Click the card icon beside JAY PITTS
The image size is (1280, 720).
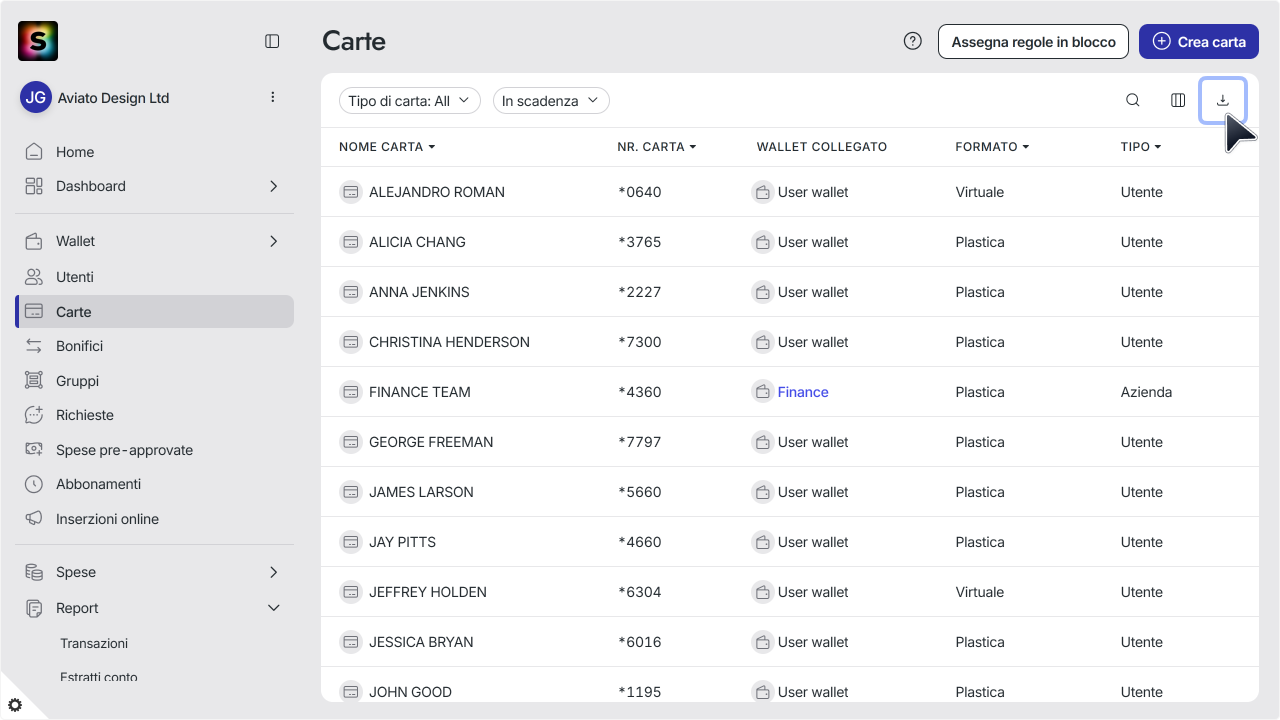[x=350, y=542]
